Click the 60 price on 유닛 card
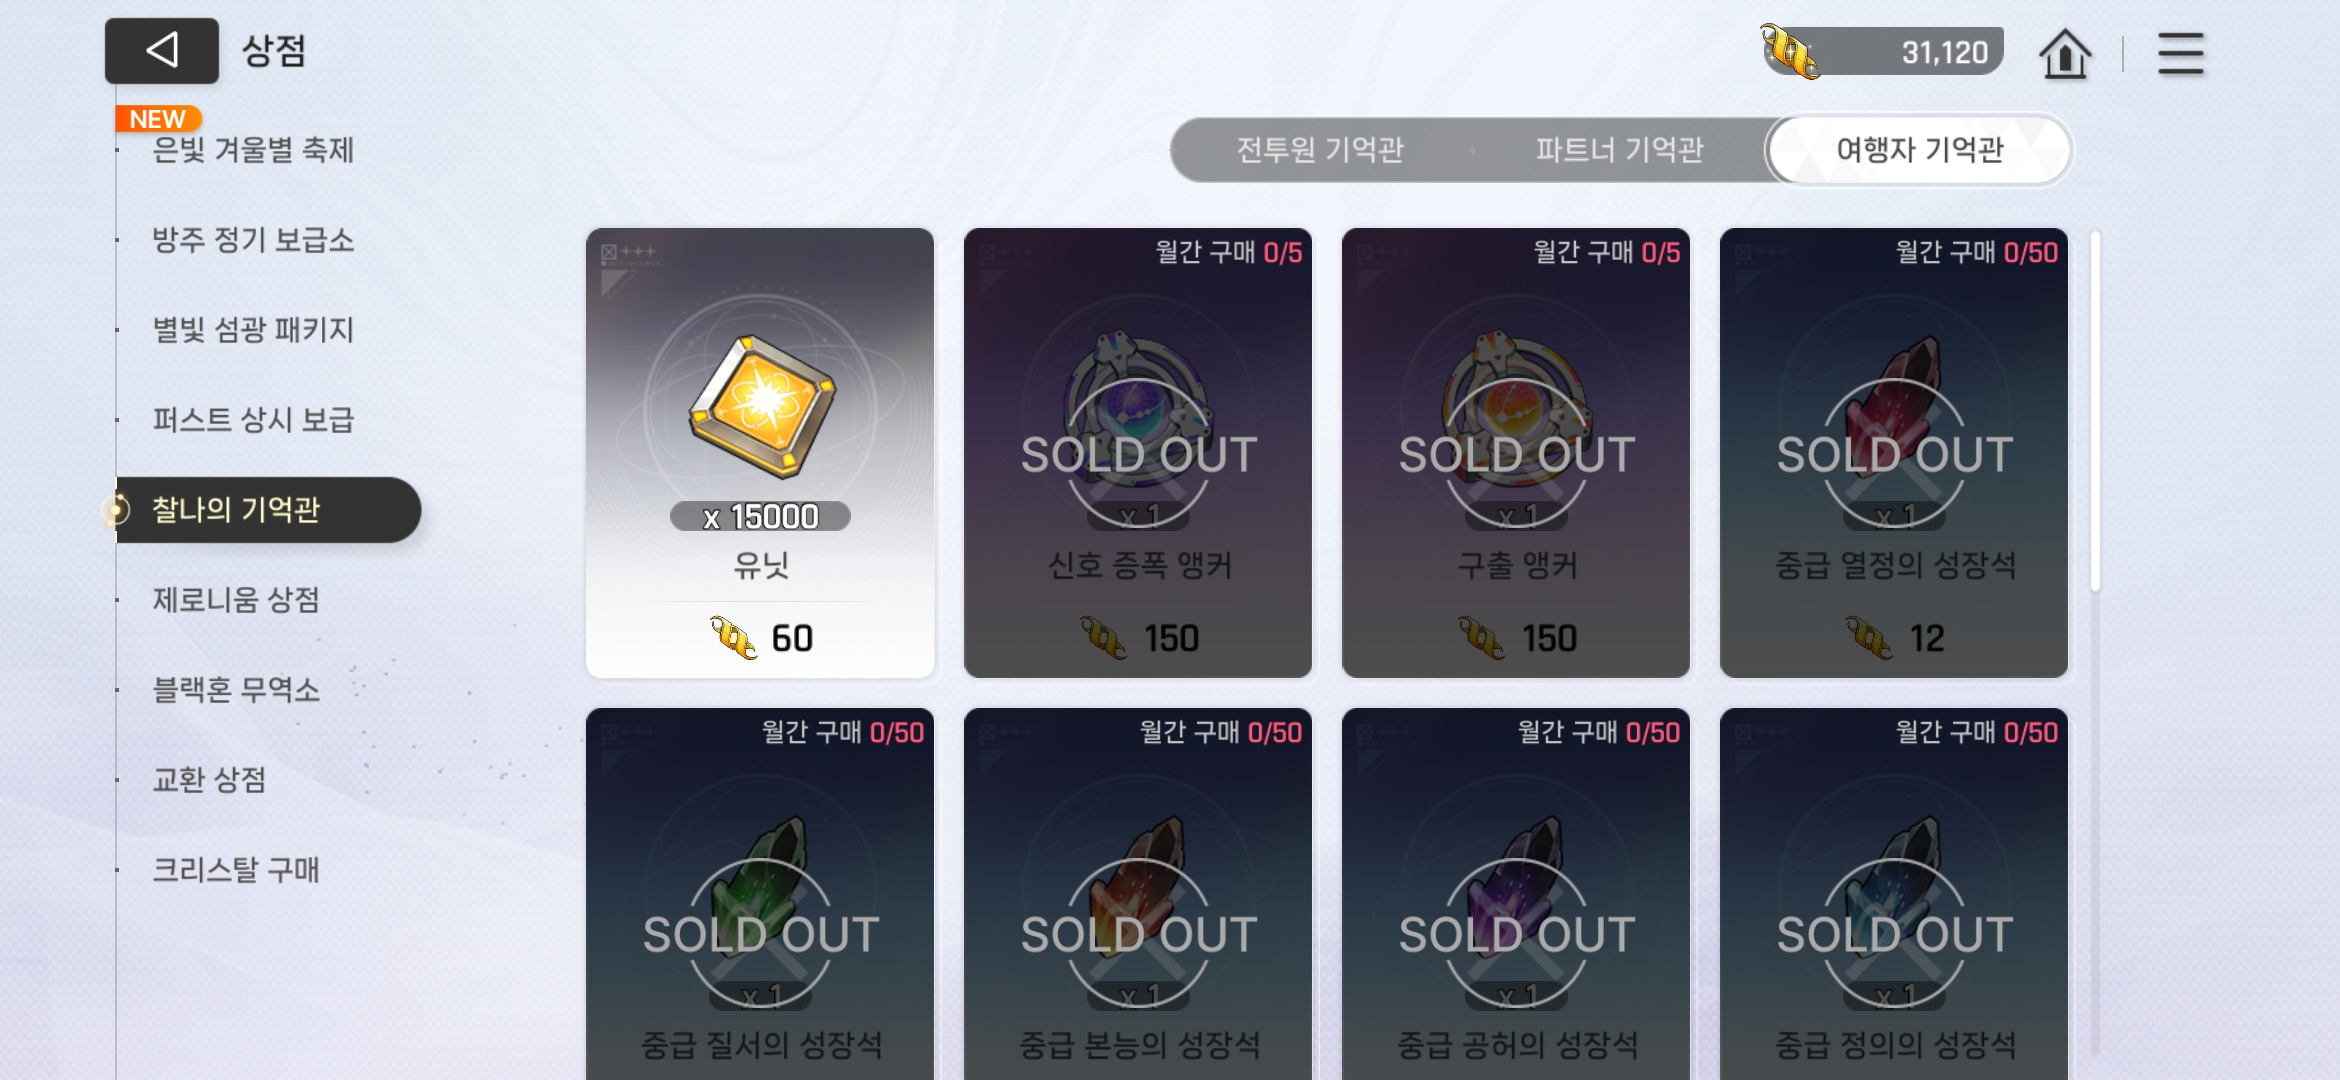 tap(792, 638)
